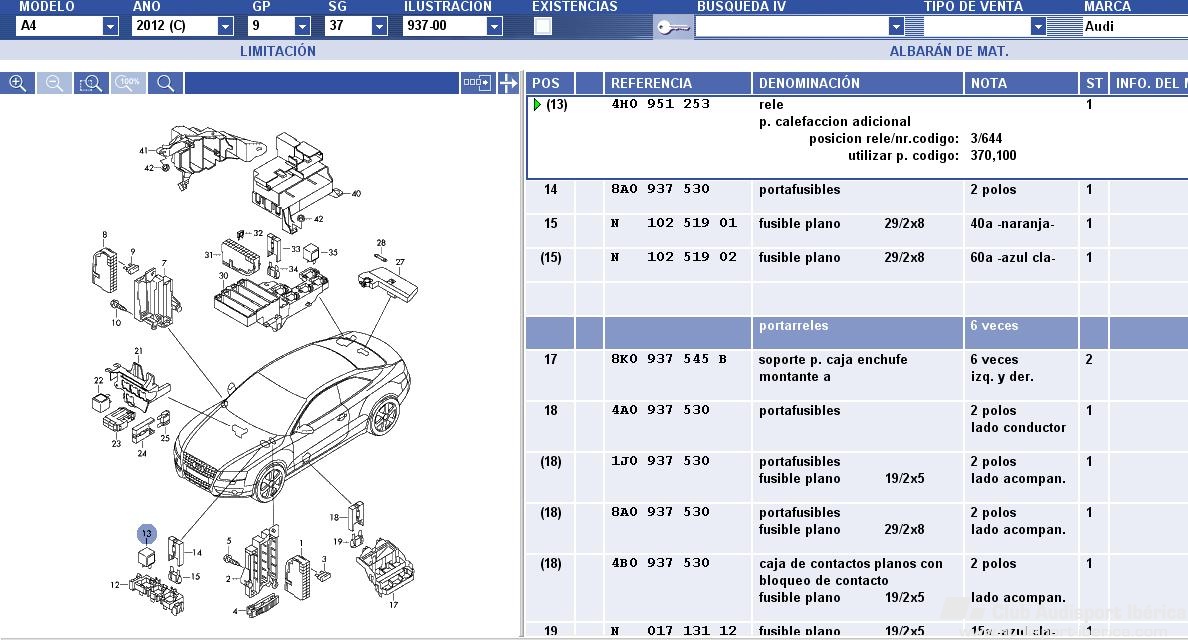
Task: Toggle the Existencias checkbox
Action: (x=542, y=27)
